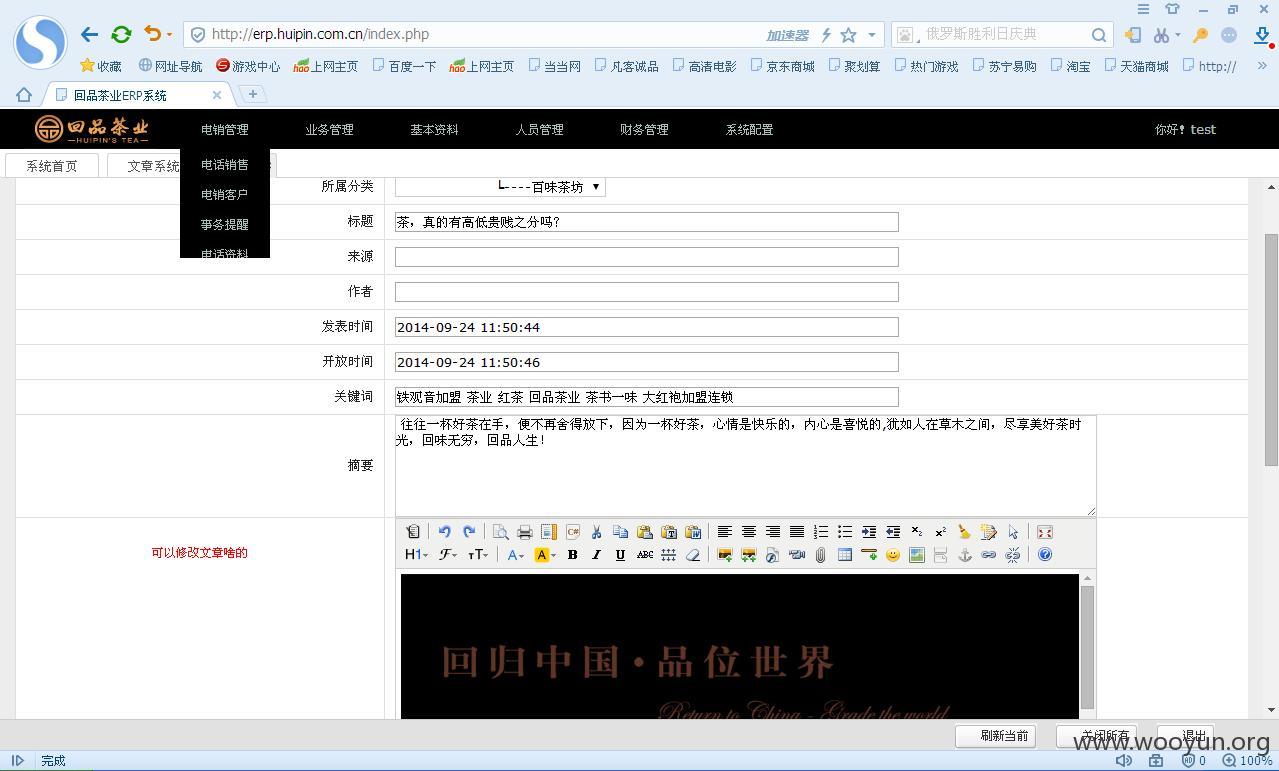Image resolution: width=1279 pixels, height=771 pixels.
Task: Bookmark the page with the star icon
Action: click(x=848, y=35)
